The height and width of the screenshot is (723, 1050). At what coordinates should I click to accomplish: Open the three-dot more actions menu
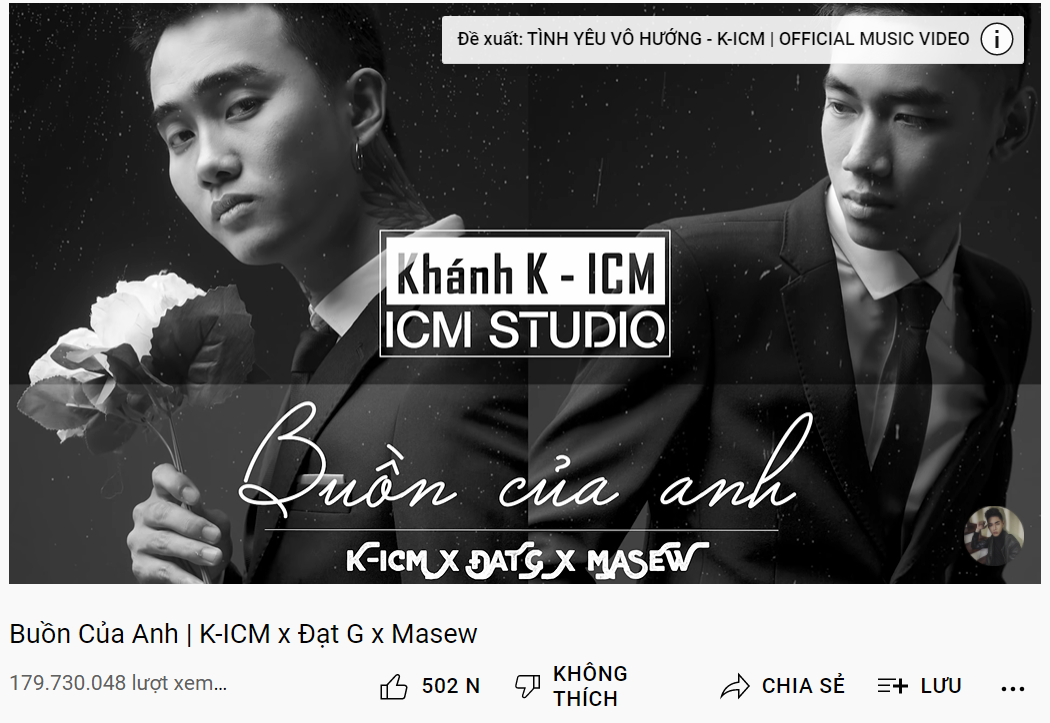click(x=1012, y=688)
